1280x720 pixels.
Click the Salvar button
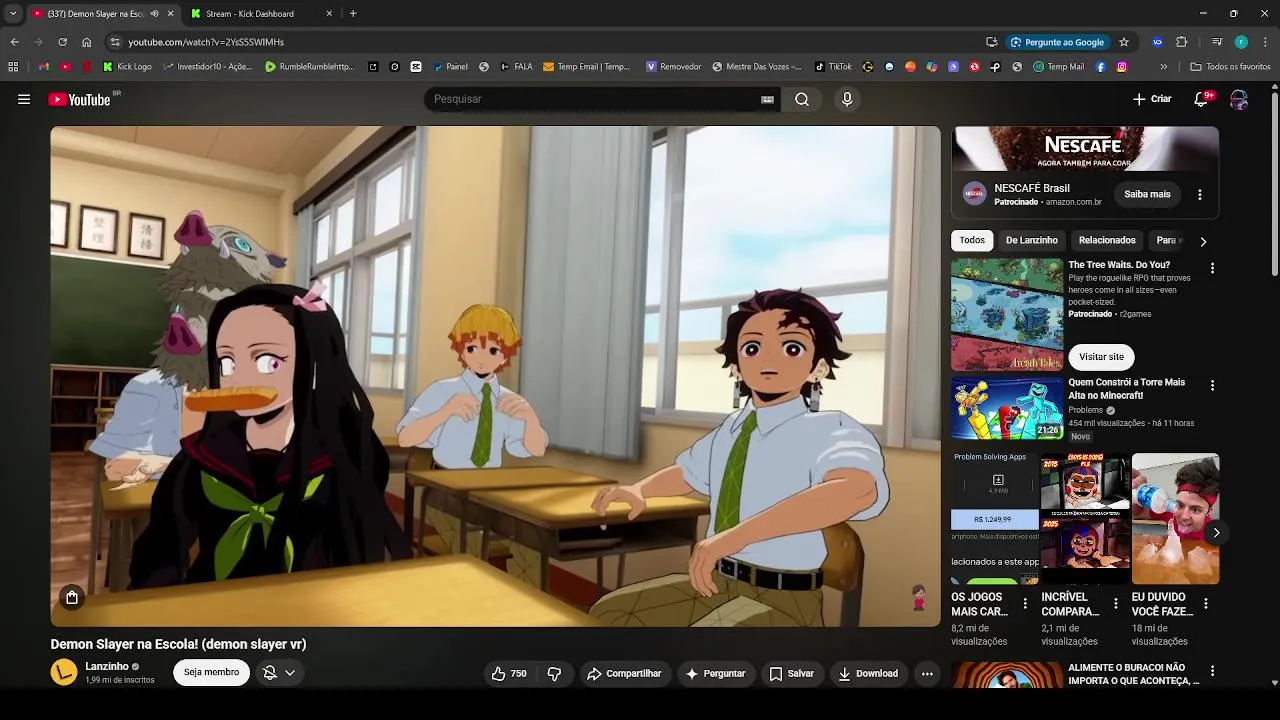coord(791,673)
